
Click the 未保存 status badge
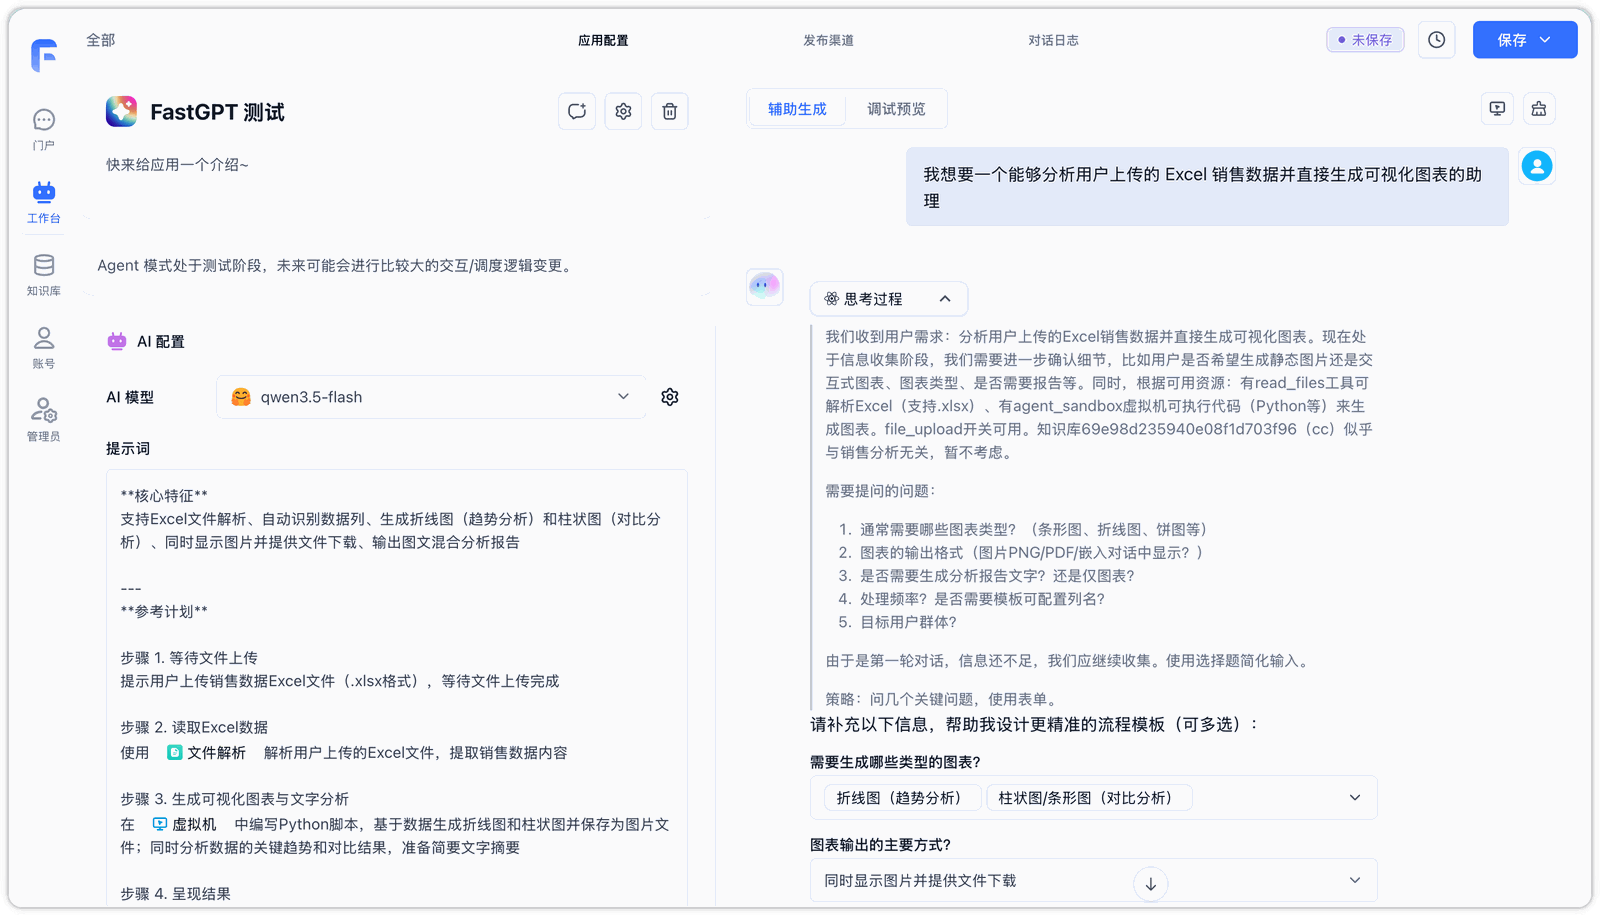click(x=1365, y=40)
